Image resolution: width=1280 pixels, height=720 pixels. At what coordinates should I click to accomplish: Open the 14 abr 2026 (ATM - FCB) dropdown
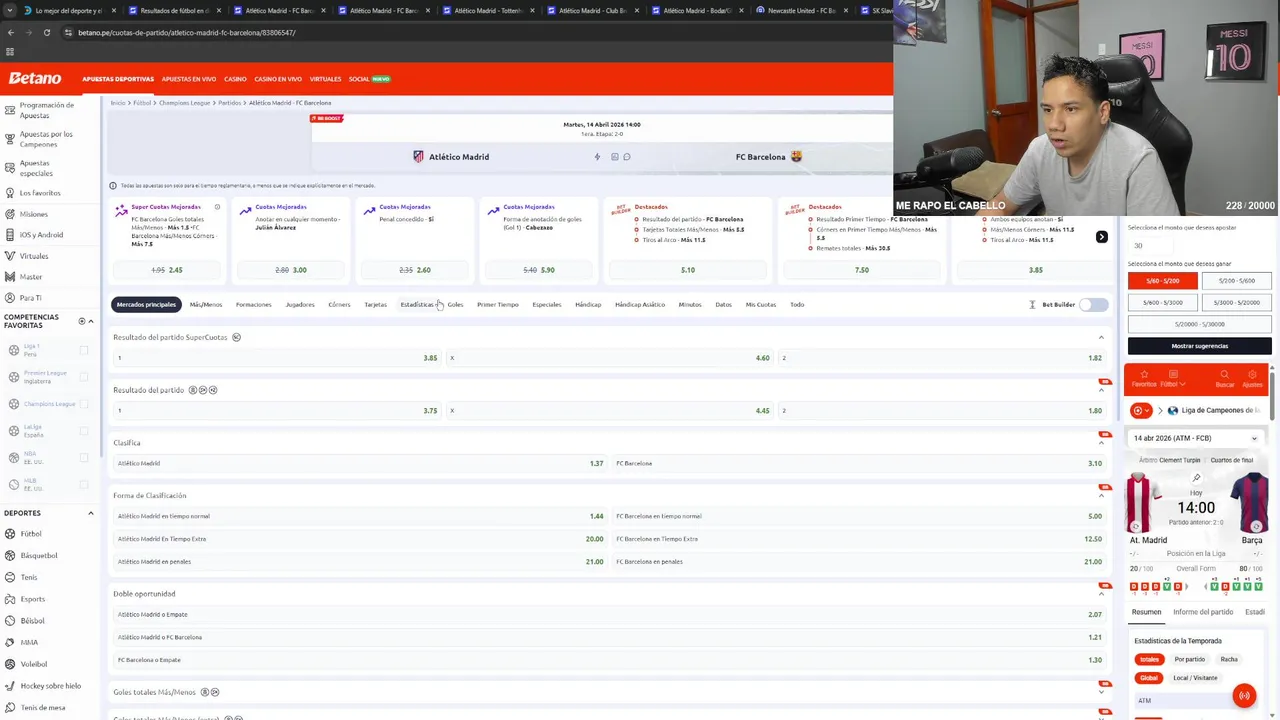pos(1196,438)
